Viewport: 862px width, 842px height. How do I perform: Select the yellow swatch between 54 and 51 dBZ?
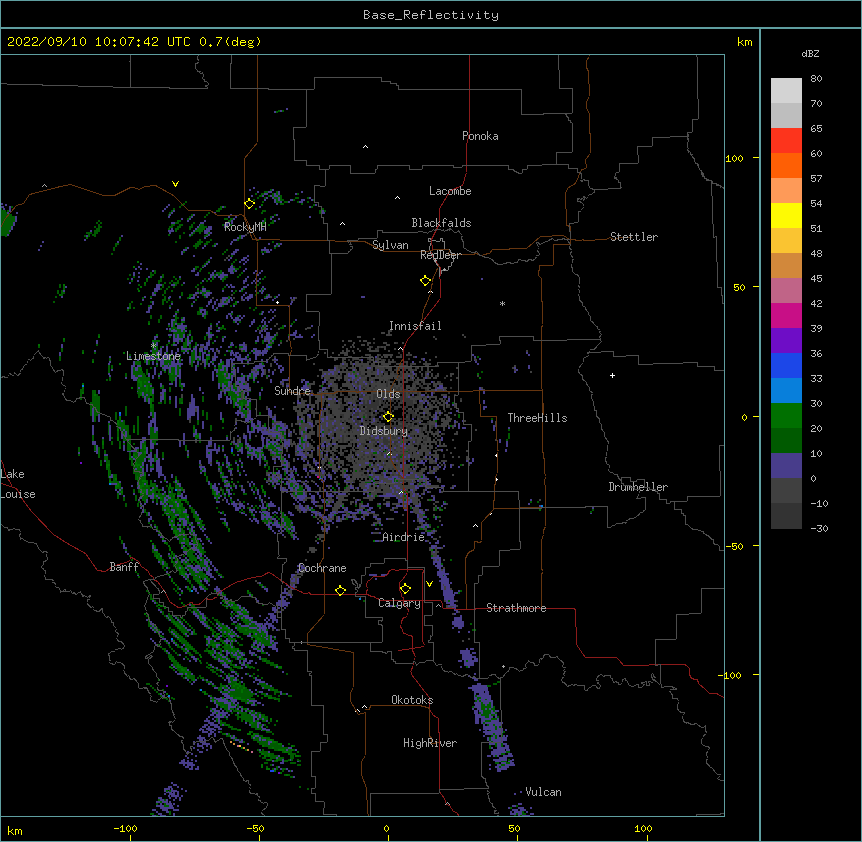click(x=786, y=215)
